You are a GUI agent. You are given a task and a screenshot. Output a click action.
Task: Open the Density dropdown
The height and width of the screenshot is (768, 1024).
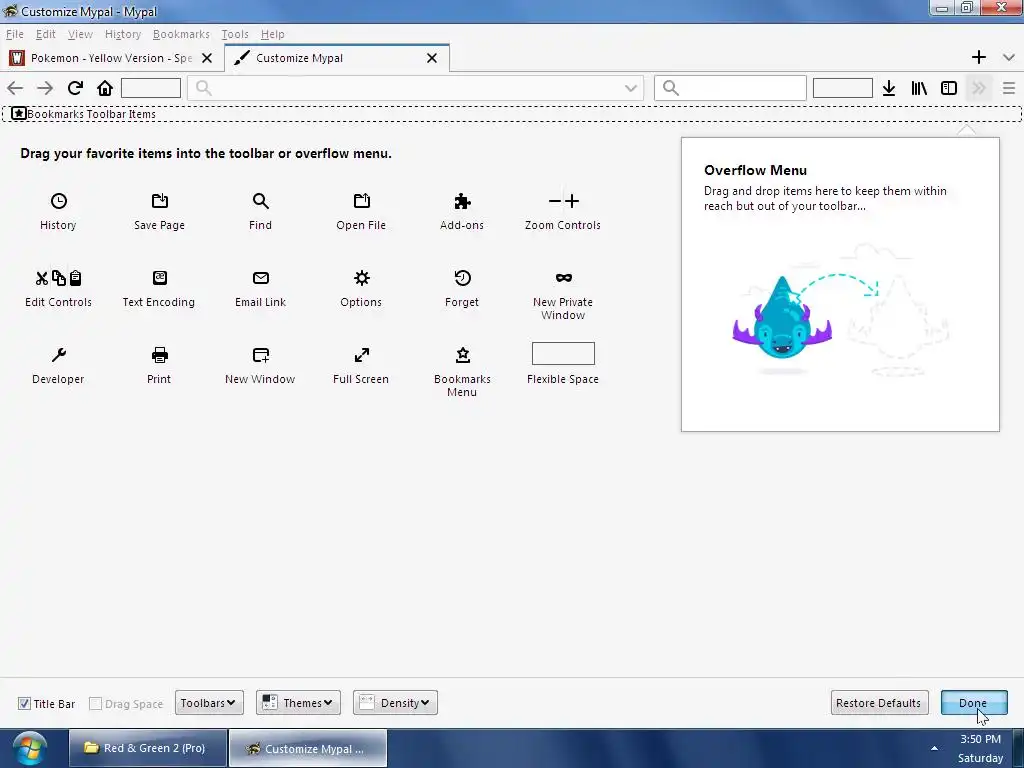point(395,703)
